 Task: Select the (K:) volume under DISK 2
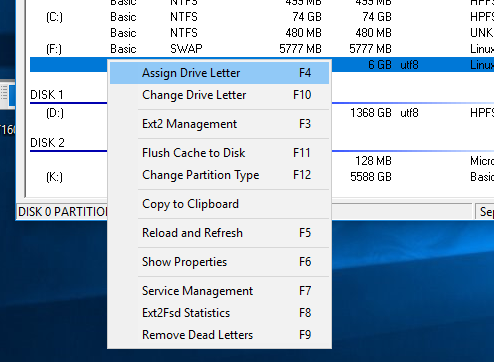(x=54, y=177)
